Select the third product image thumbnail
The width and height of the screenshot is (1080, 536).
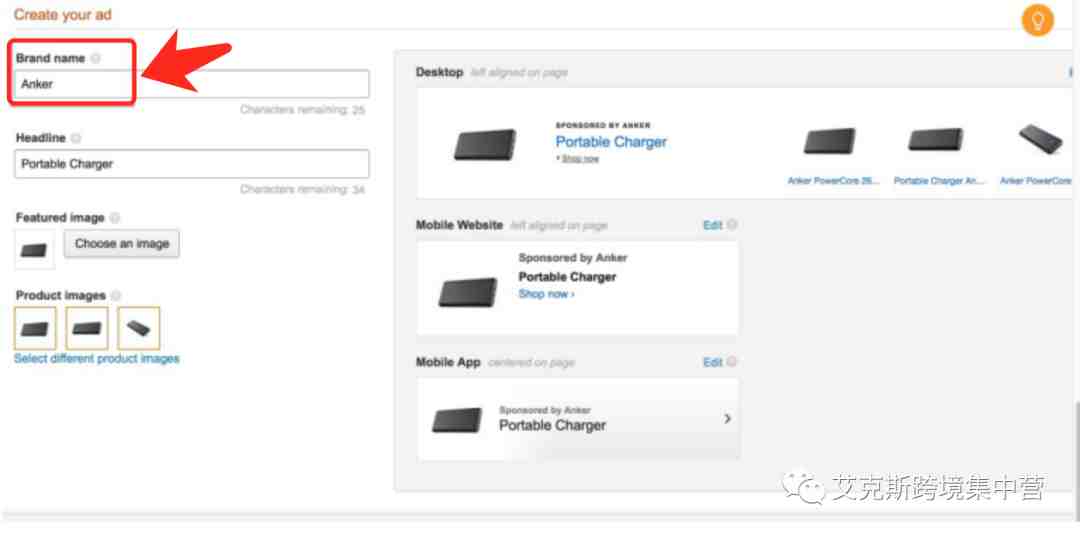(x=138, y=329)
